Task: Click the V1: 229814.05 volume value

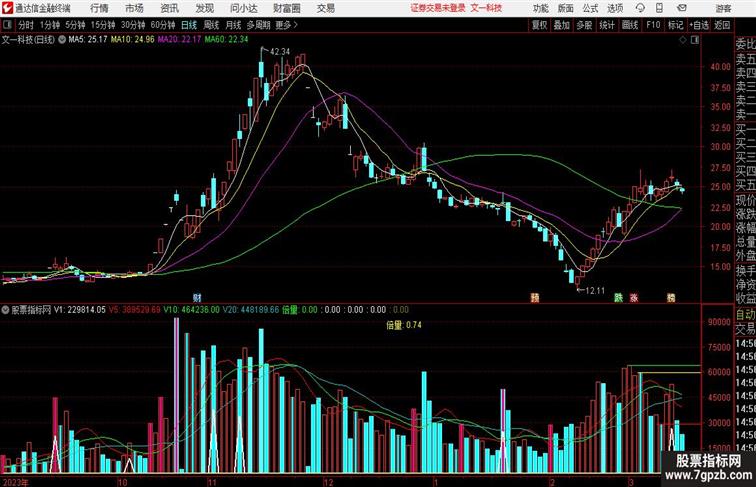Action: coord(80,310)
